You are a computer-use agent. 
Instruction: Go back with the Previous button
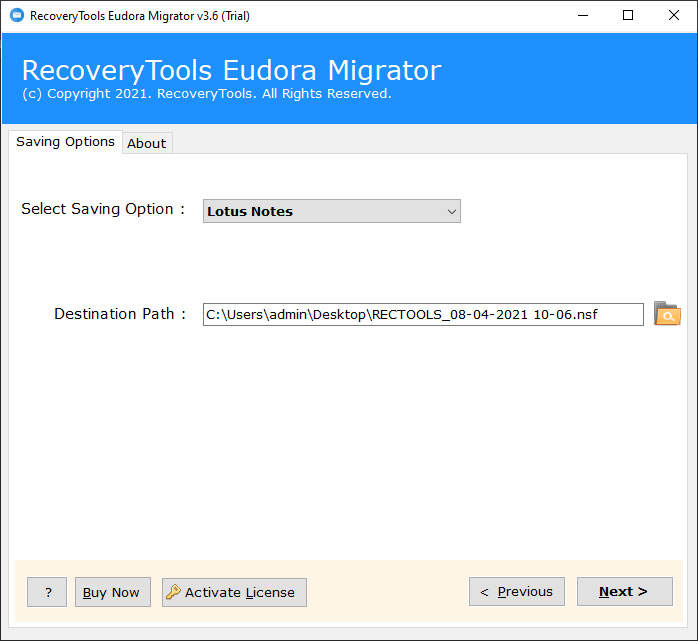[x=517, y=592]
